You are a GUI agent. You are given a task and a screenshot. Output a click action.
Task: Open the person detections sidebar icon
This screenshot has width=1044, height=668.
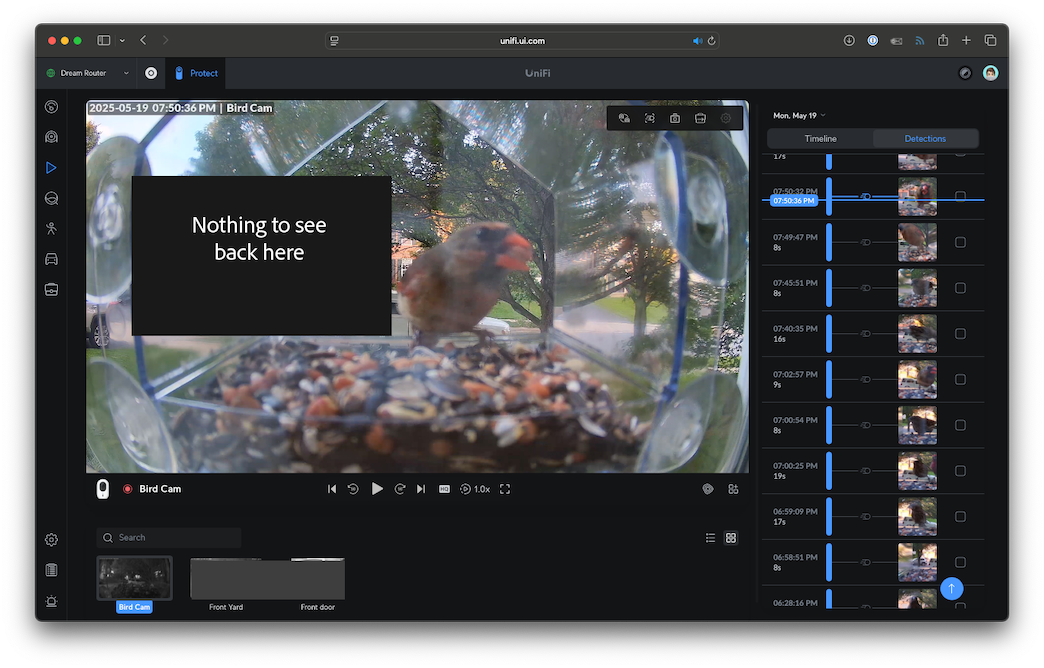51,228
